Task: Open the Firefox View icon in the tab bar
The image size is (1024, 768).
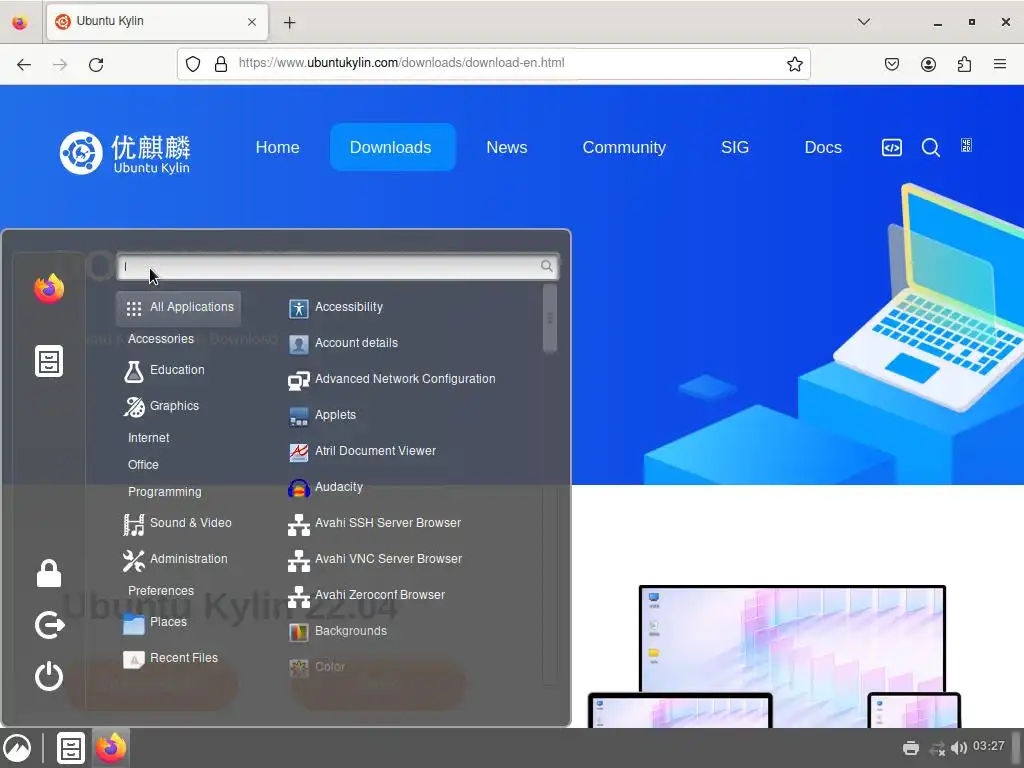Action: tap(20, 22)
